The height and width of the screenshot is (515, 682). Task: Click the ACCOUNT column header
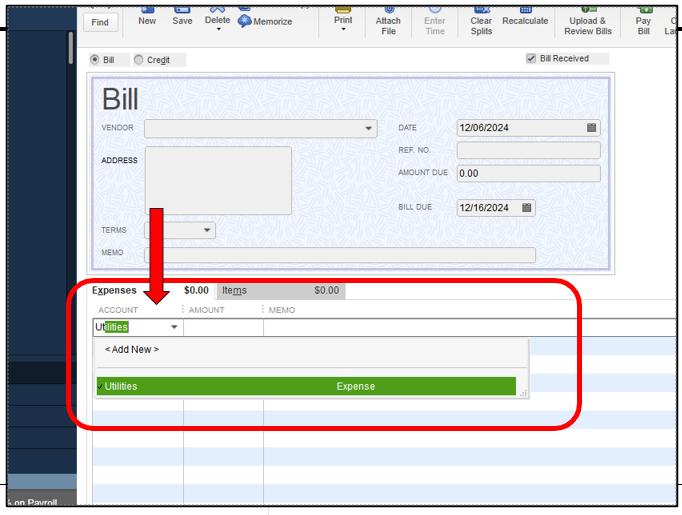(118, 310)
